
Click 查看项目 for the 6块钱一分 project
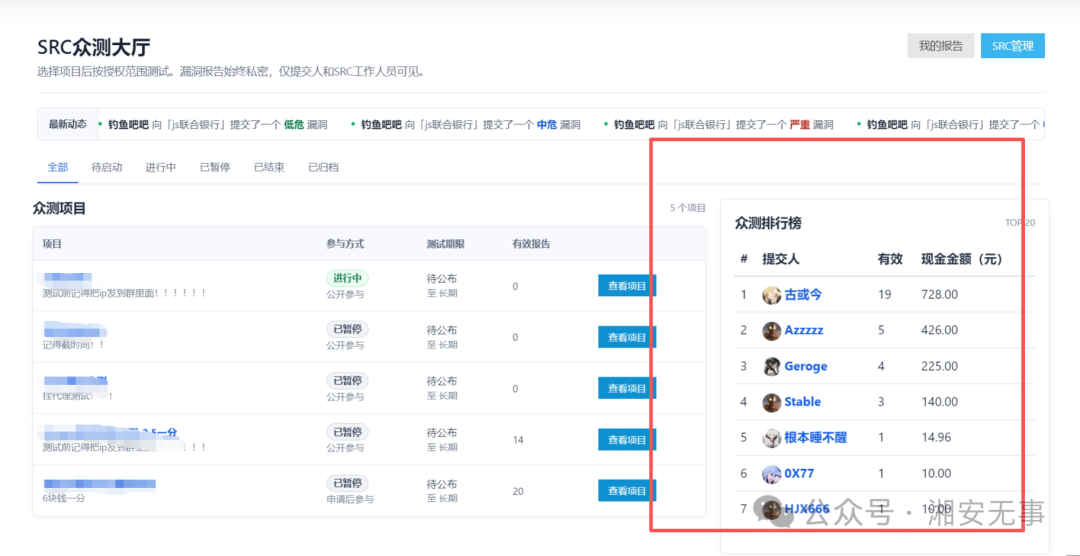point(627,491)
